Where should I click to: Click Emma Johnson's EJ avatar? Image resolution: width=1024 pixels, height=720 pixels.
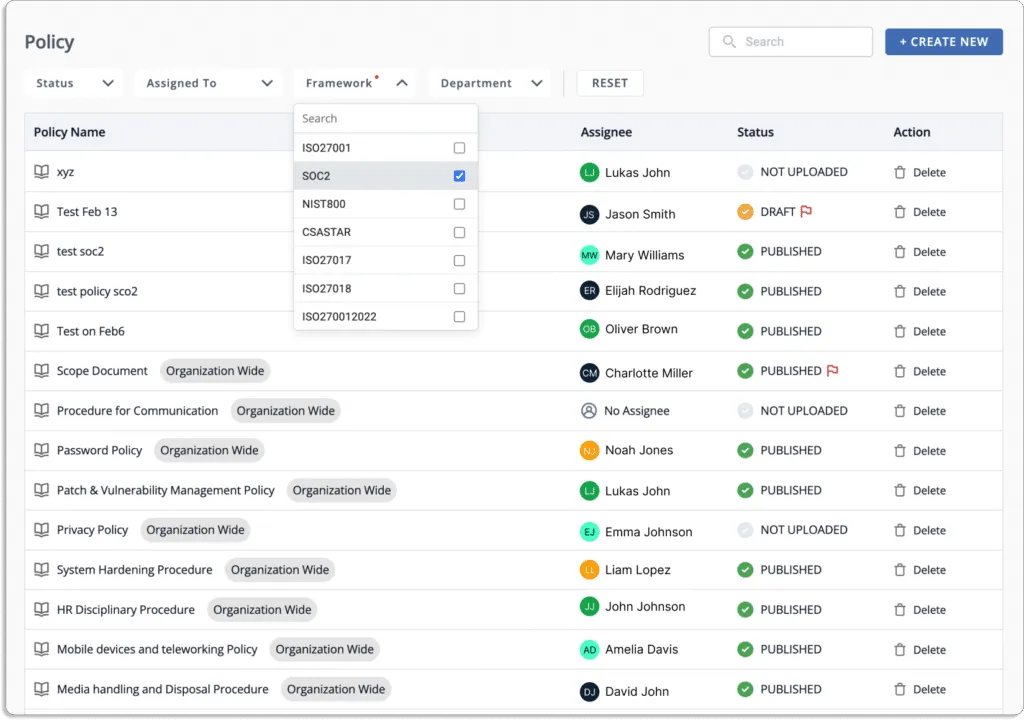click(589, 532)
